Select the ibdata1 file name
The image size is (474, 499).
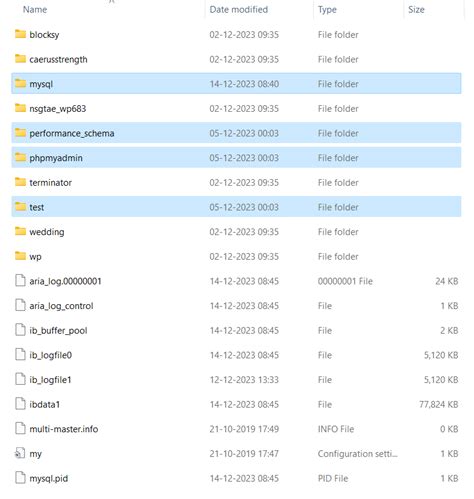(45, 405)
